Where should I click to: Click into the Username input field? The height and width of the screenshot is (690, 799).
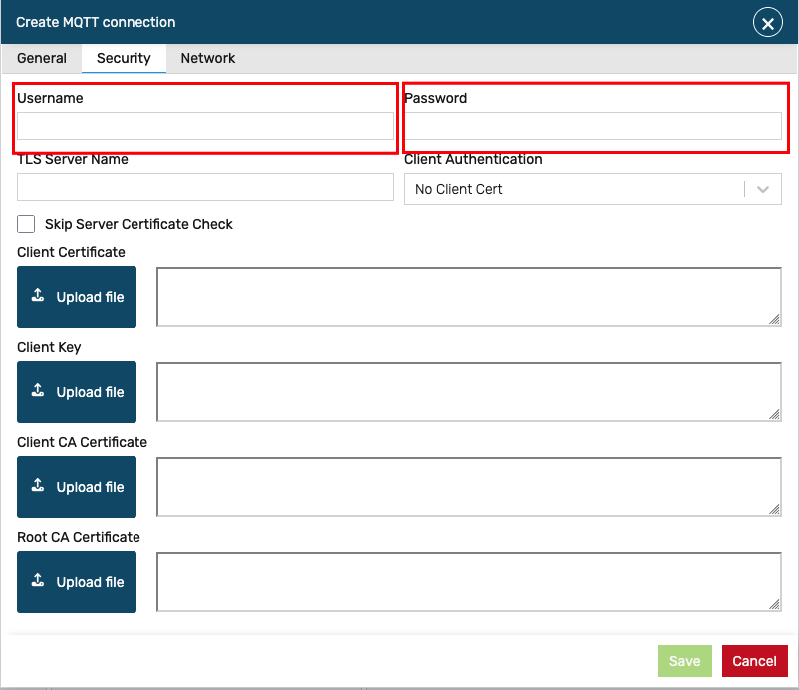point(205,126)
